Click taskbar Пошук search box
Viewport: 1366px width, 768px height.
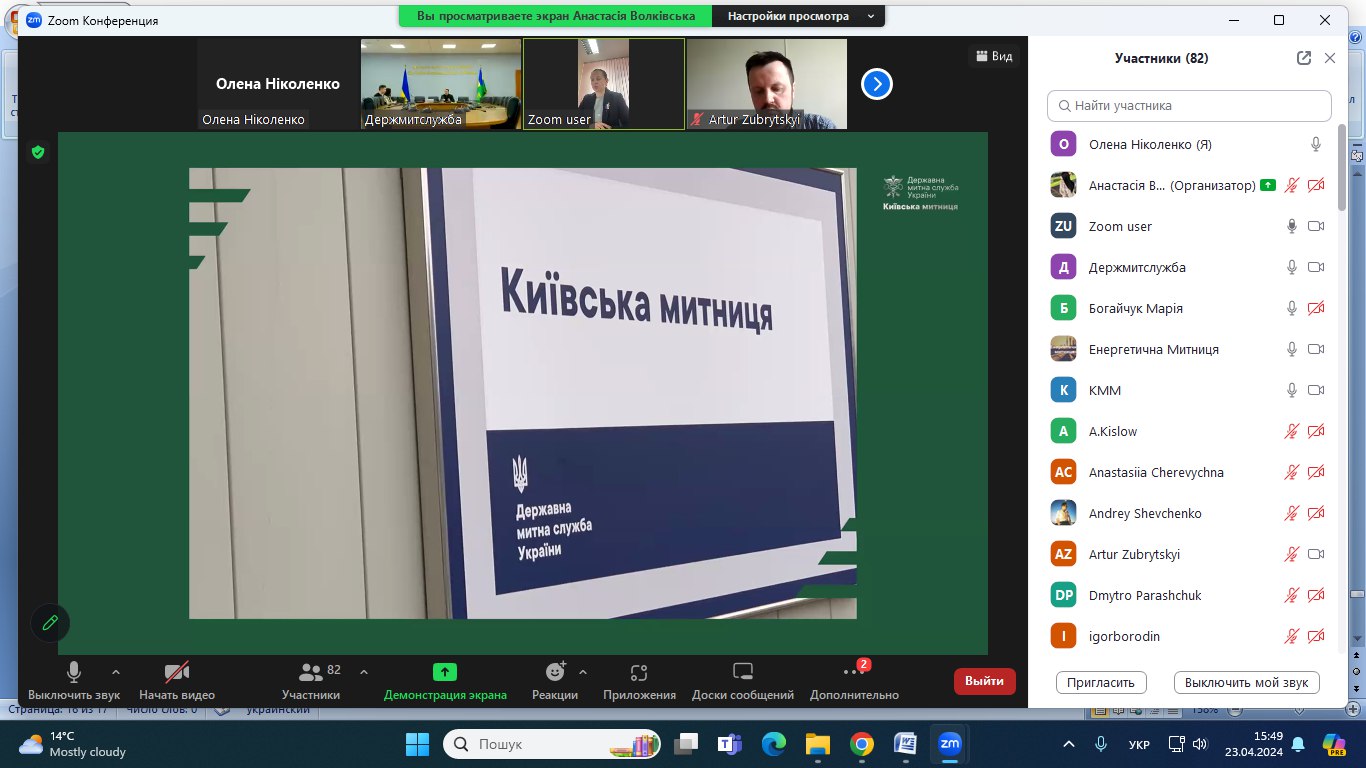coord(552,744)
